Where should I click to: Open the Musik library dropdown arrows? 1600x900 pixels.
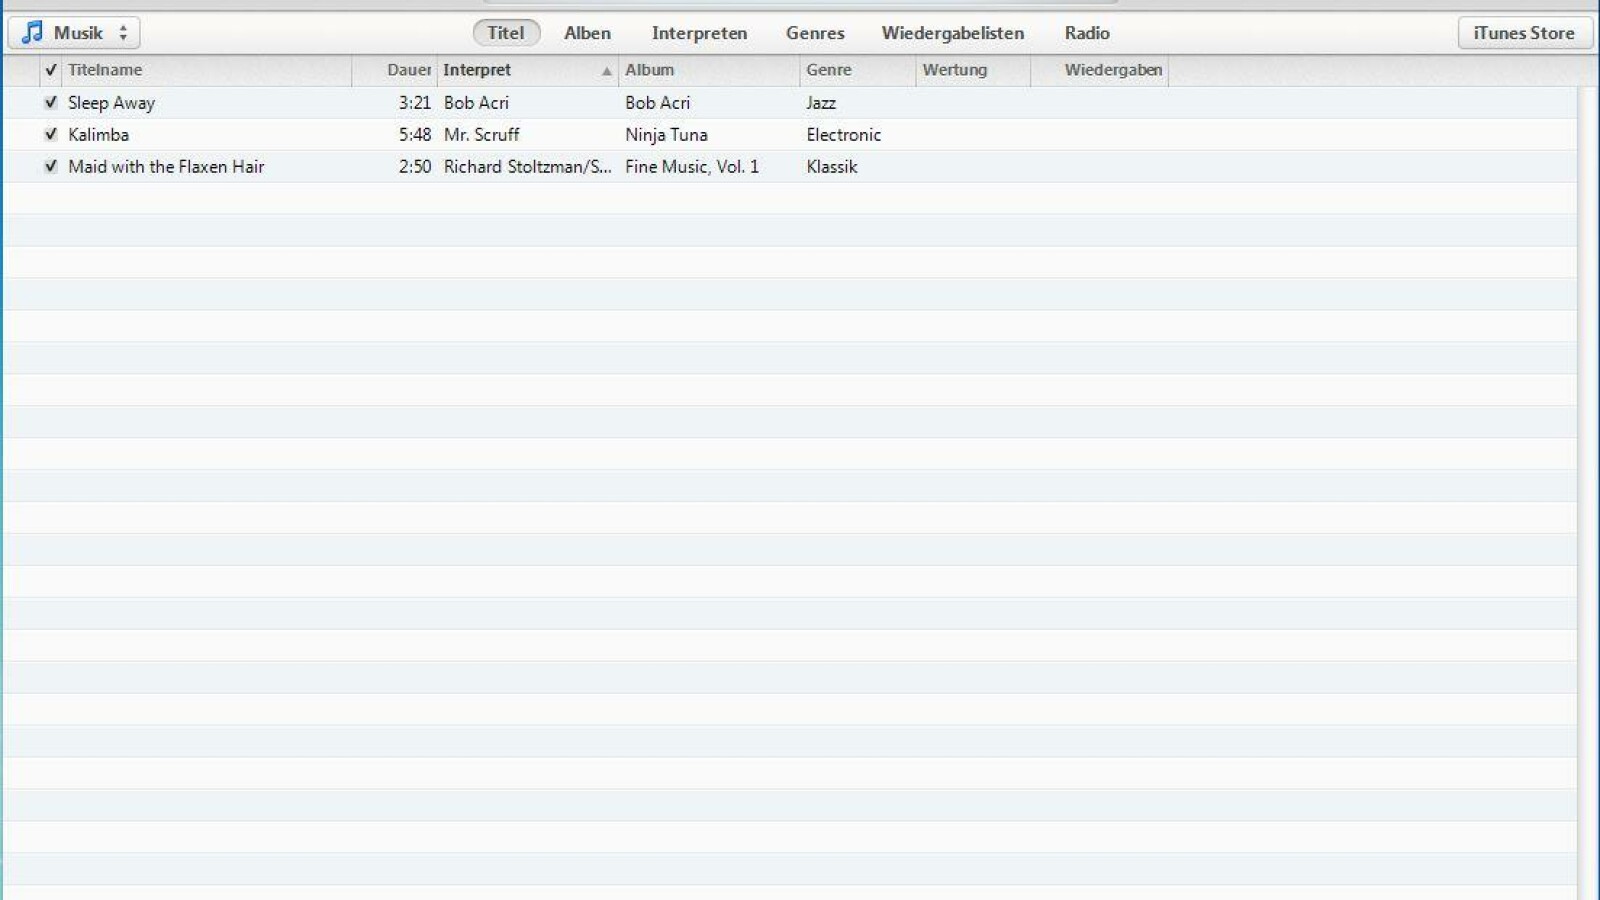point(123,33)
